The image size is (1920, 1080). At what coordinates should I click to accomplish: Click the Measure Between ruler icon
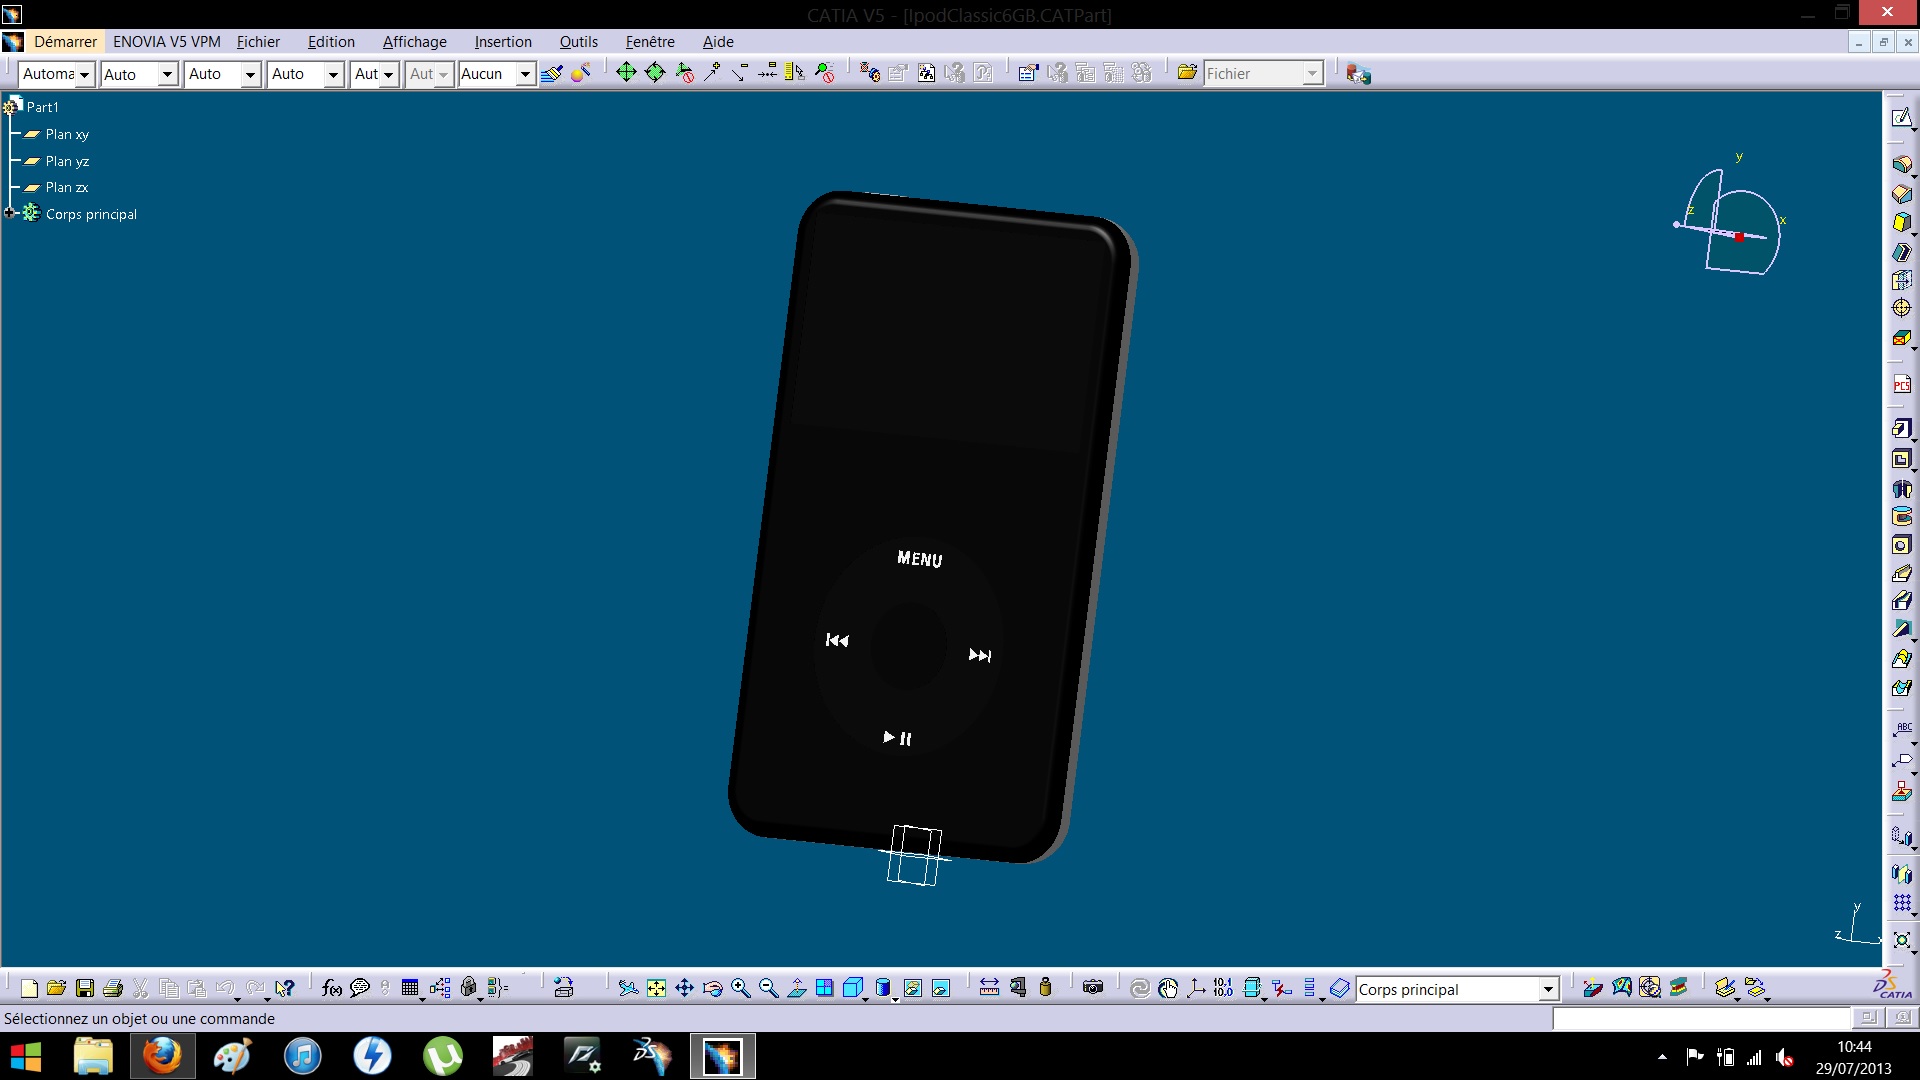pyautogui.click(x=989, y=988)
